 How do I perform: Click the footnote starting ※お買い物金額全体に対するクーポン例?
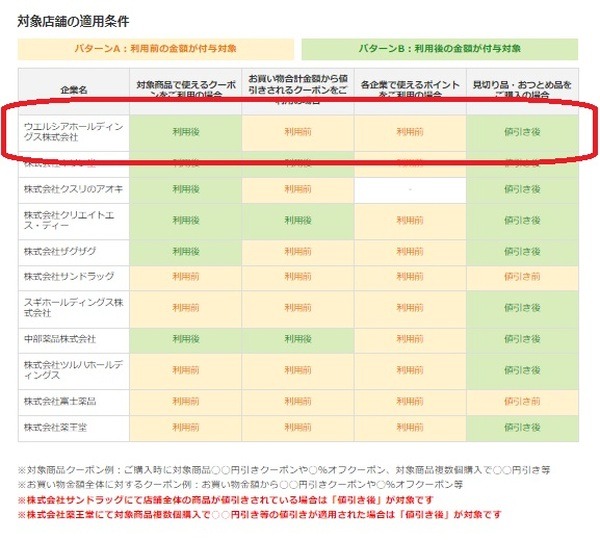click(x=240, y=485)
